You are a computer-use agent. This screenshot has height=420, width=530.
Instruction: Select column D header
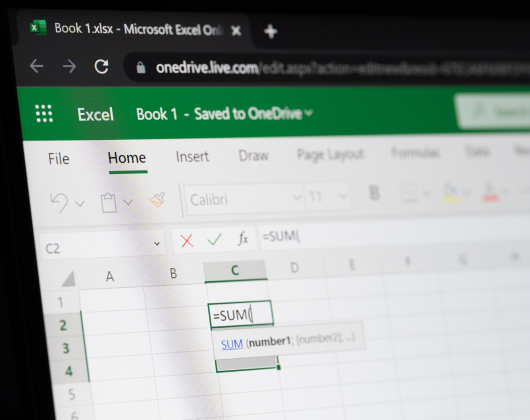(295, 268)
